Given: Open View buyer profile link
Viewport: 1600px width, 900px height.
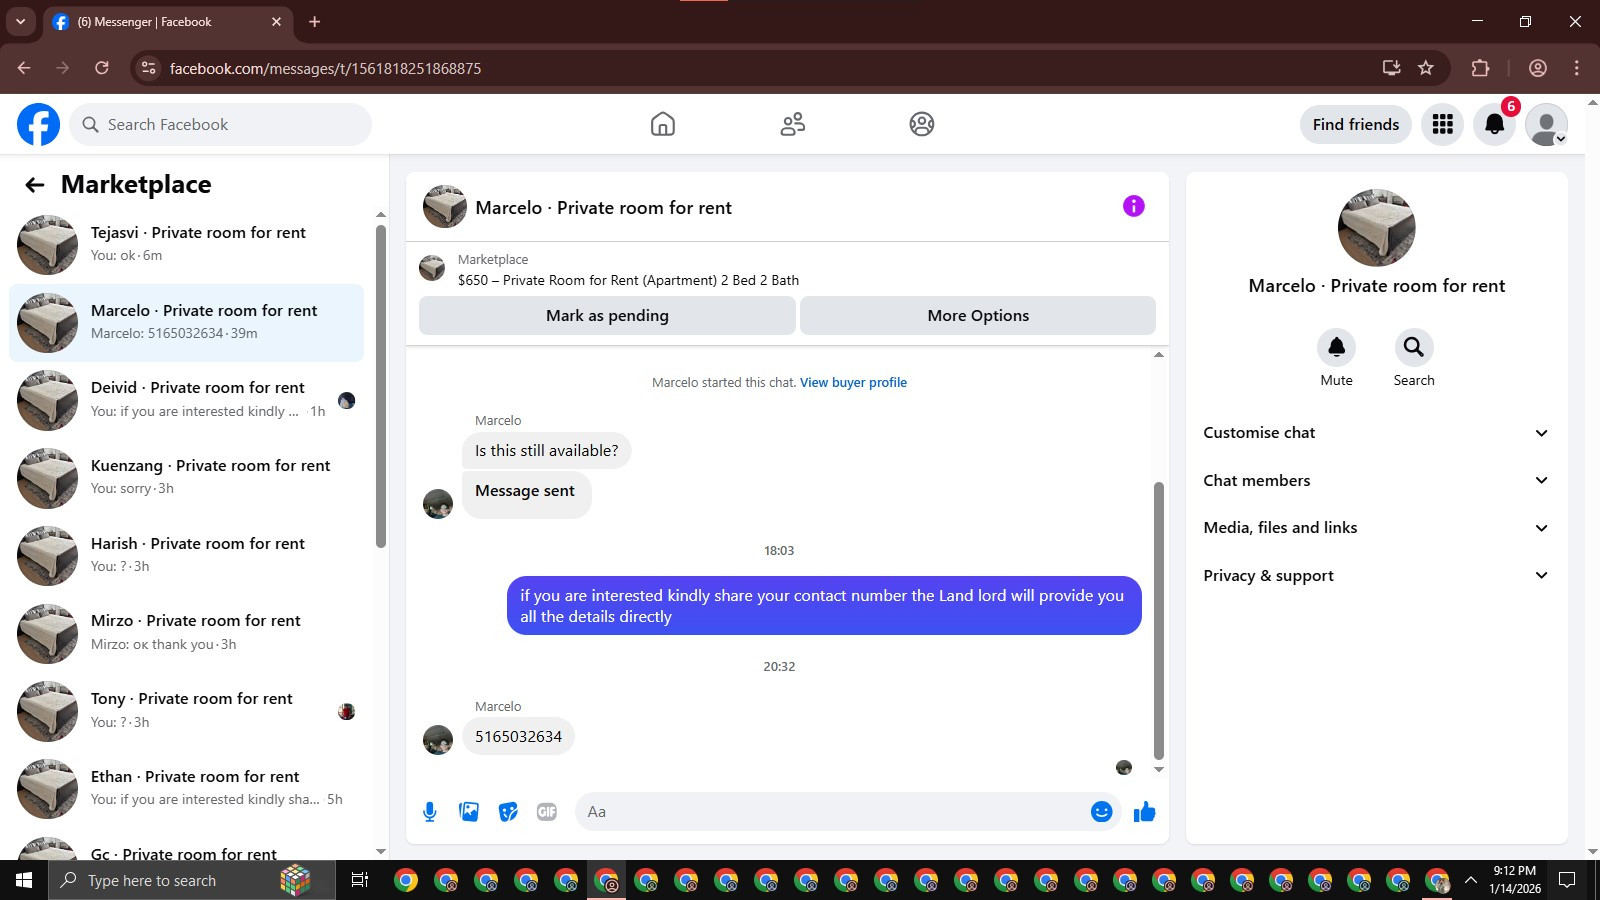Looking at the screenshot, I should 853,382.
